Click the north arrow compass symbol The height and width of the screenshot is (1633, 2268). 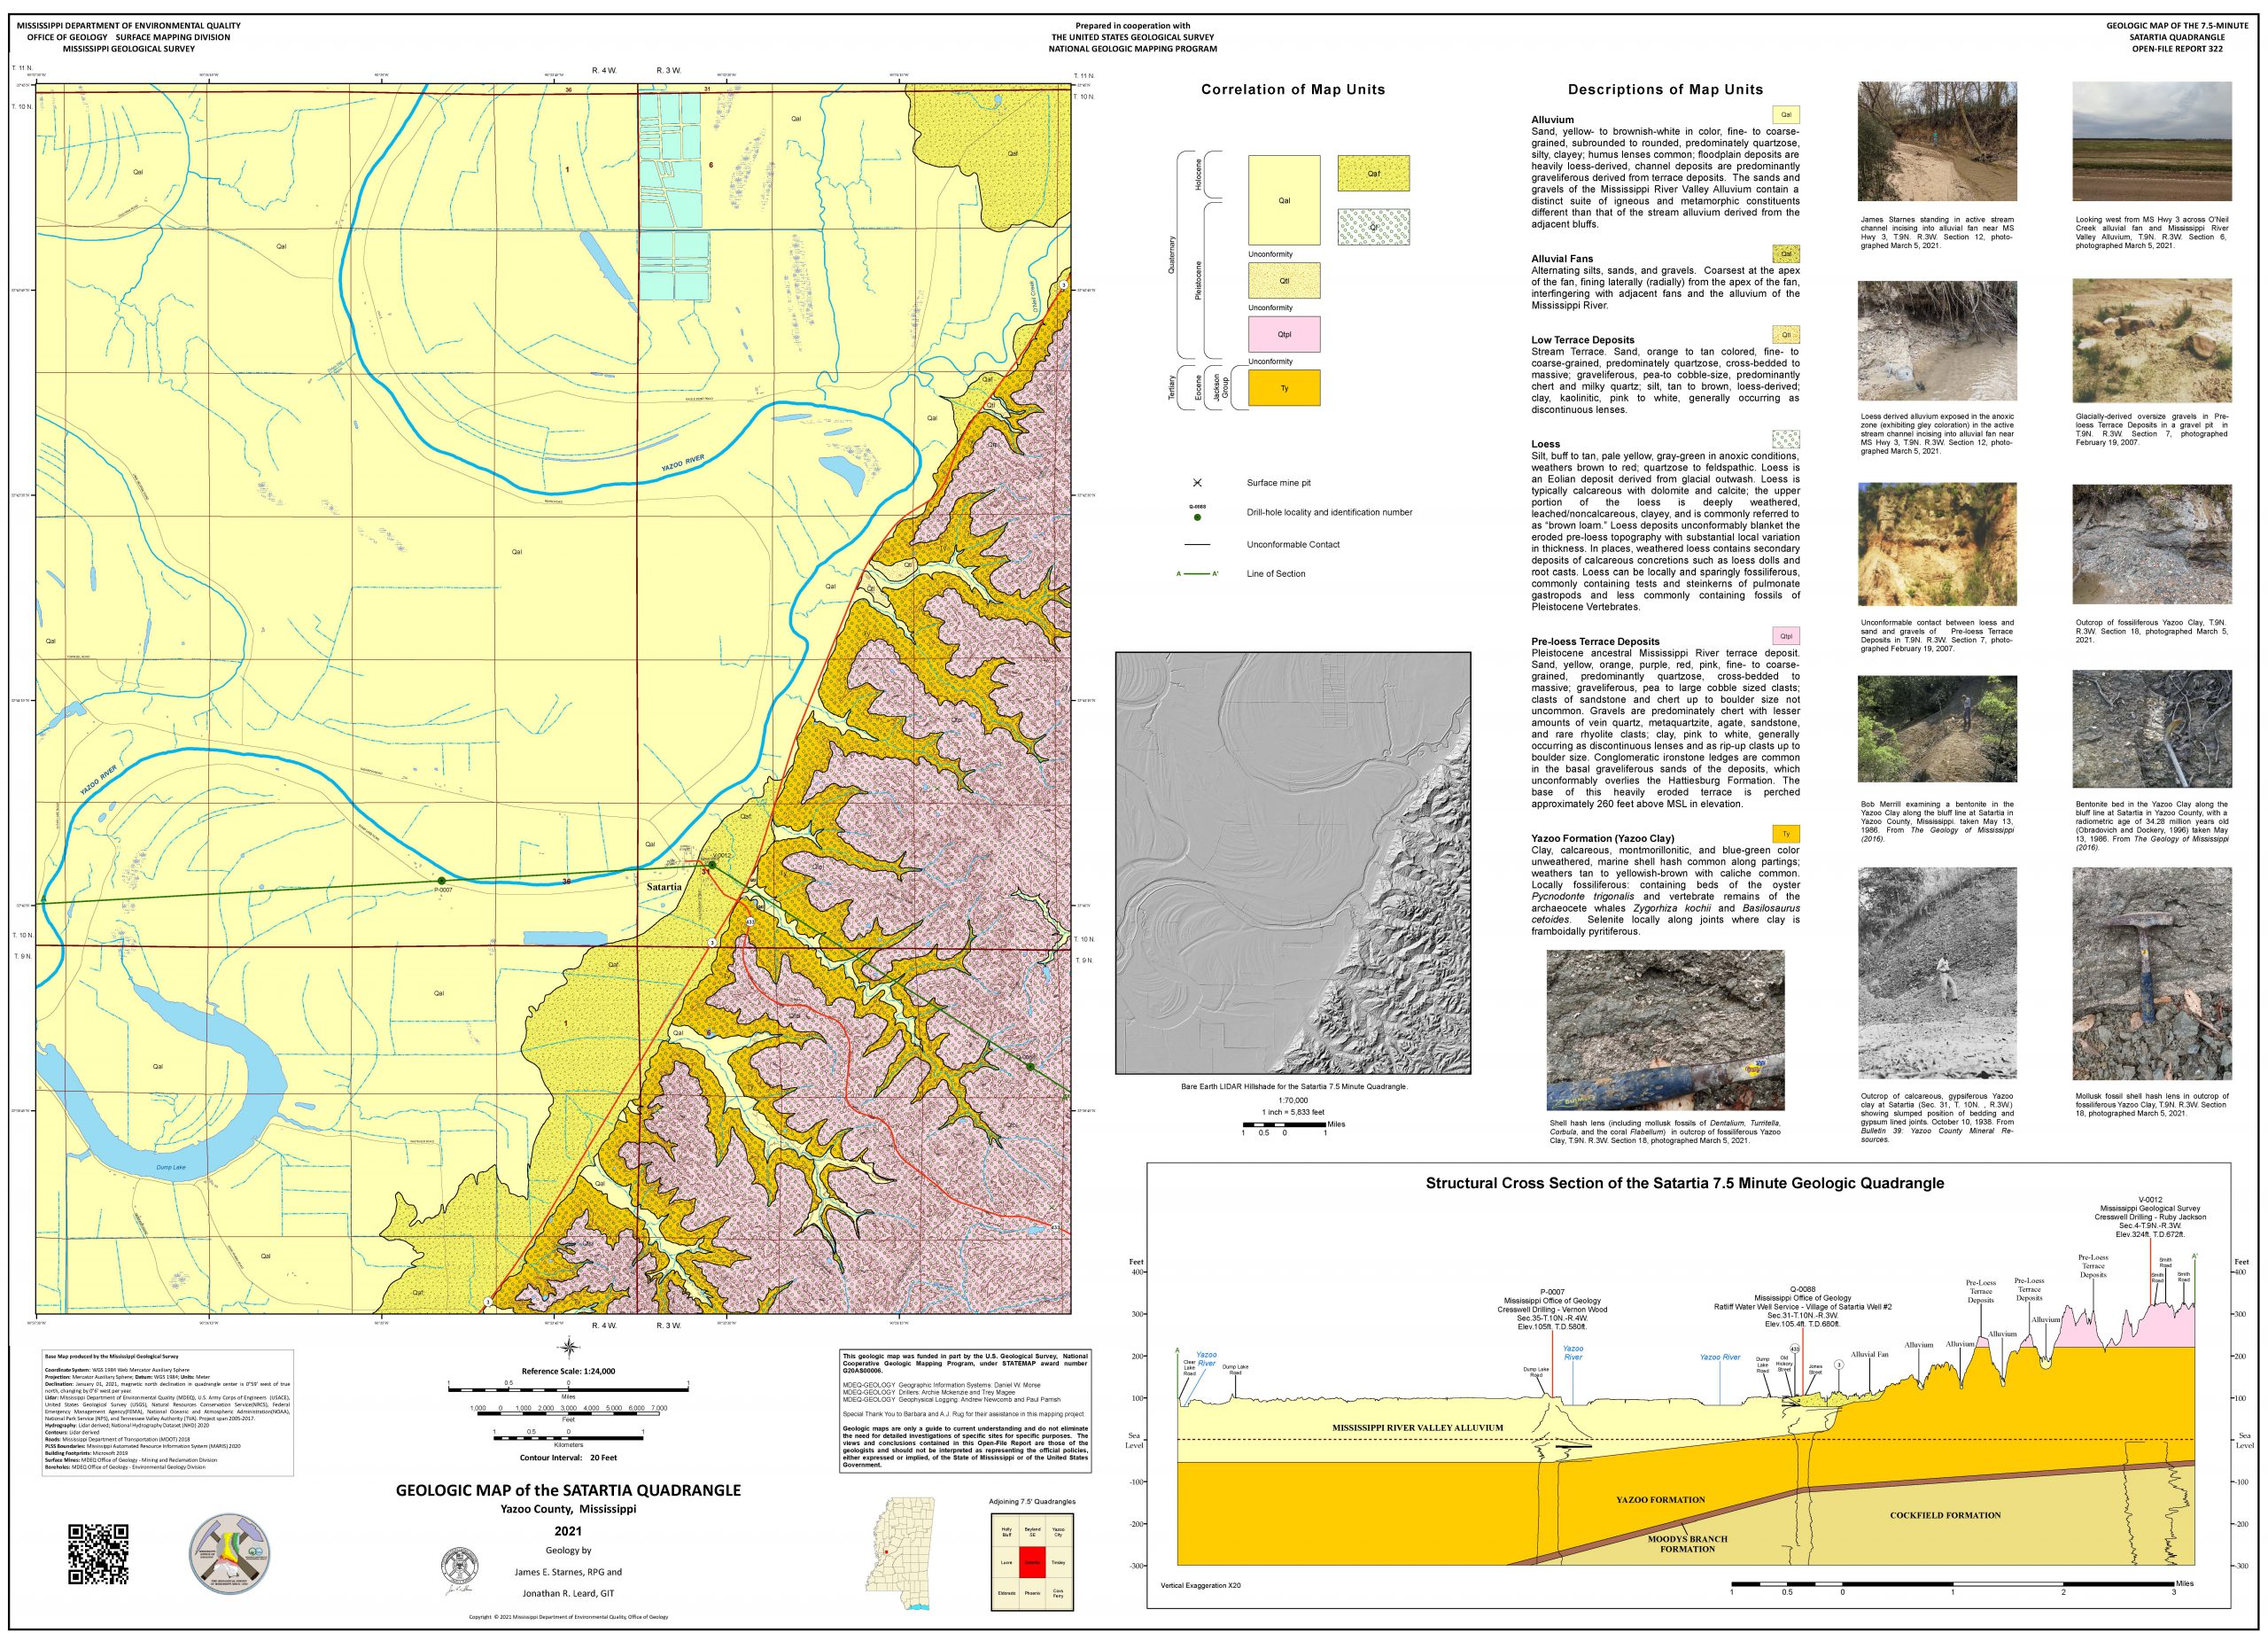568,1347
